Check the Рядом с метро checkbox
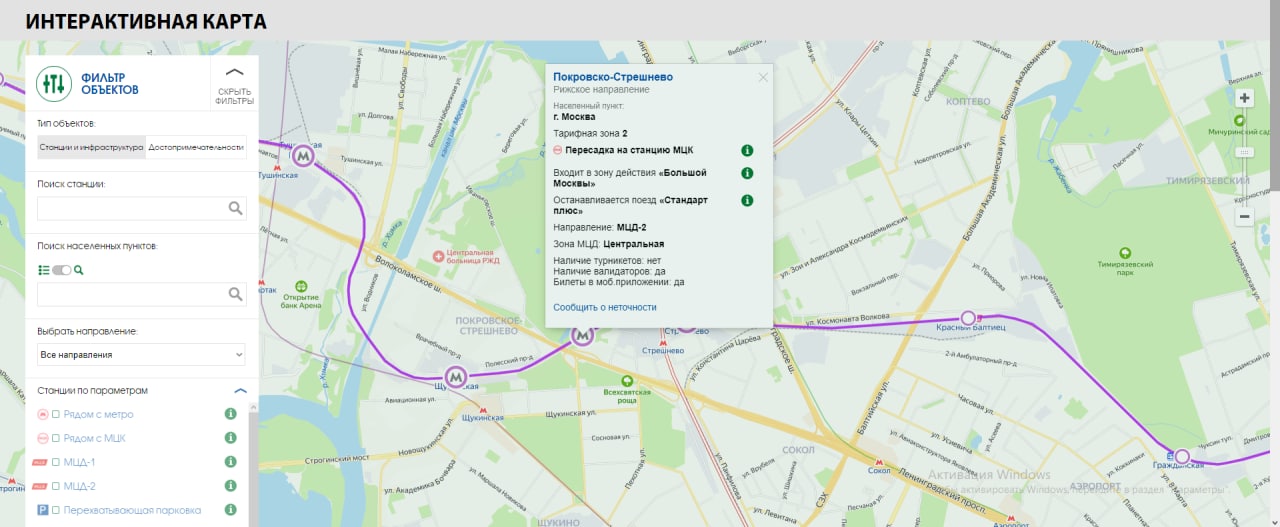1280x527 pixels. (x=57, y=414)
